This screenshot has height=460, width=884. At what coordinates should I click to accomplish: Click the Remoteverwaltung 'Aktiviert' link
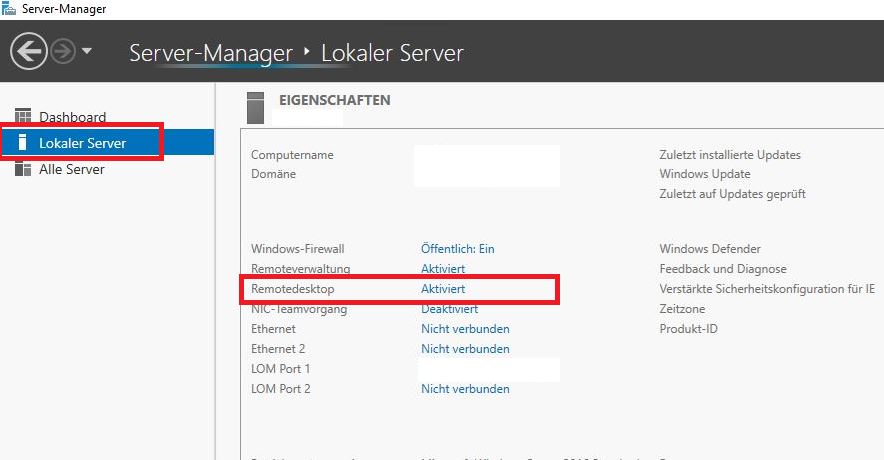(x=443, y=269)
